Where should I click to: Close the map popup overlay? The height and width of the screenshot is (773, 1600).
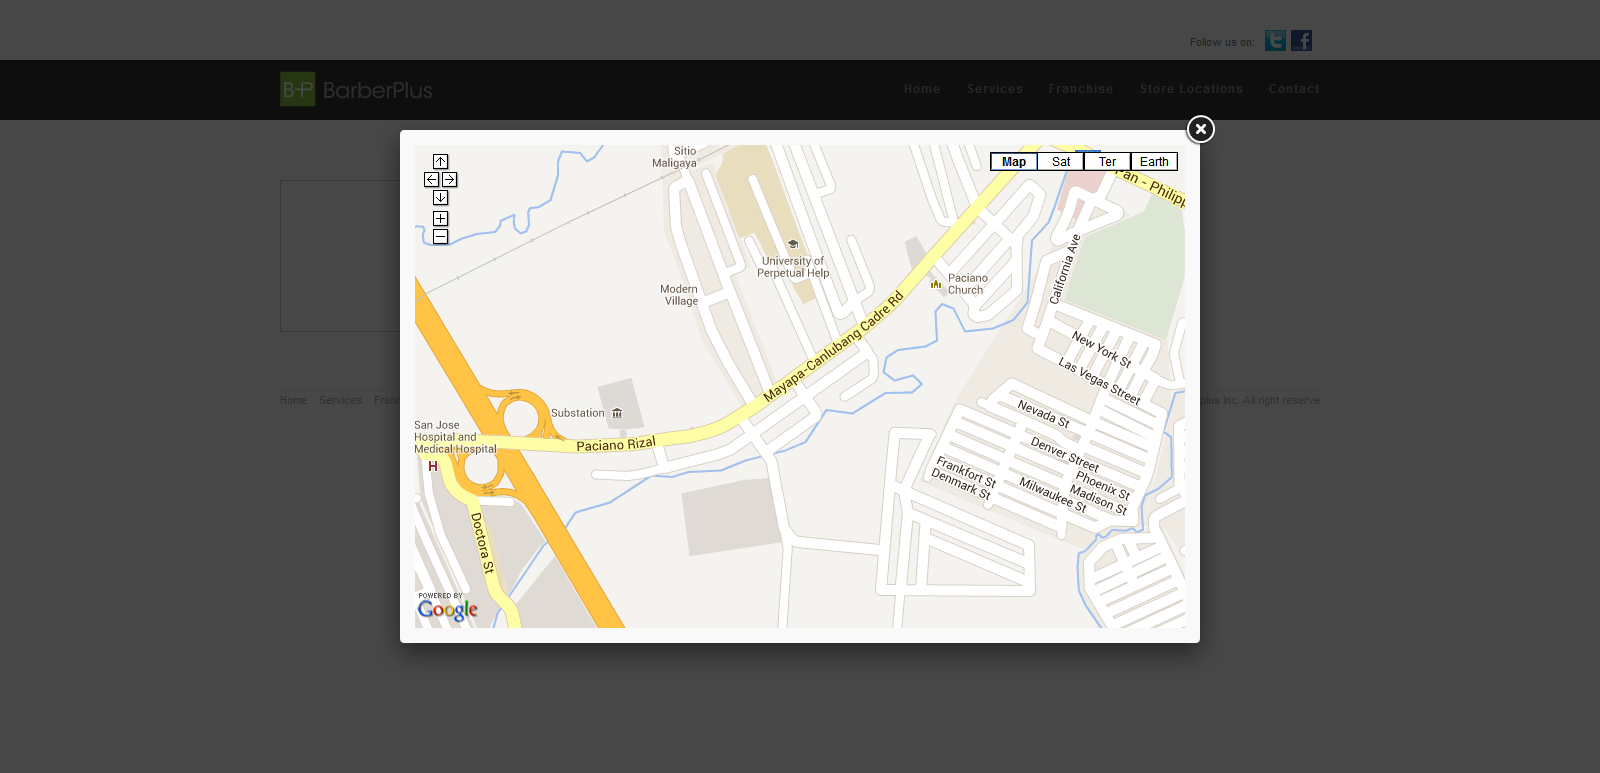pos(1200,129)
